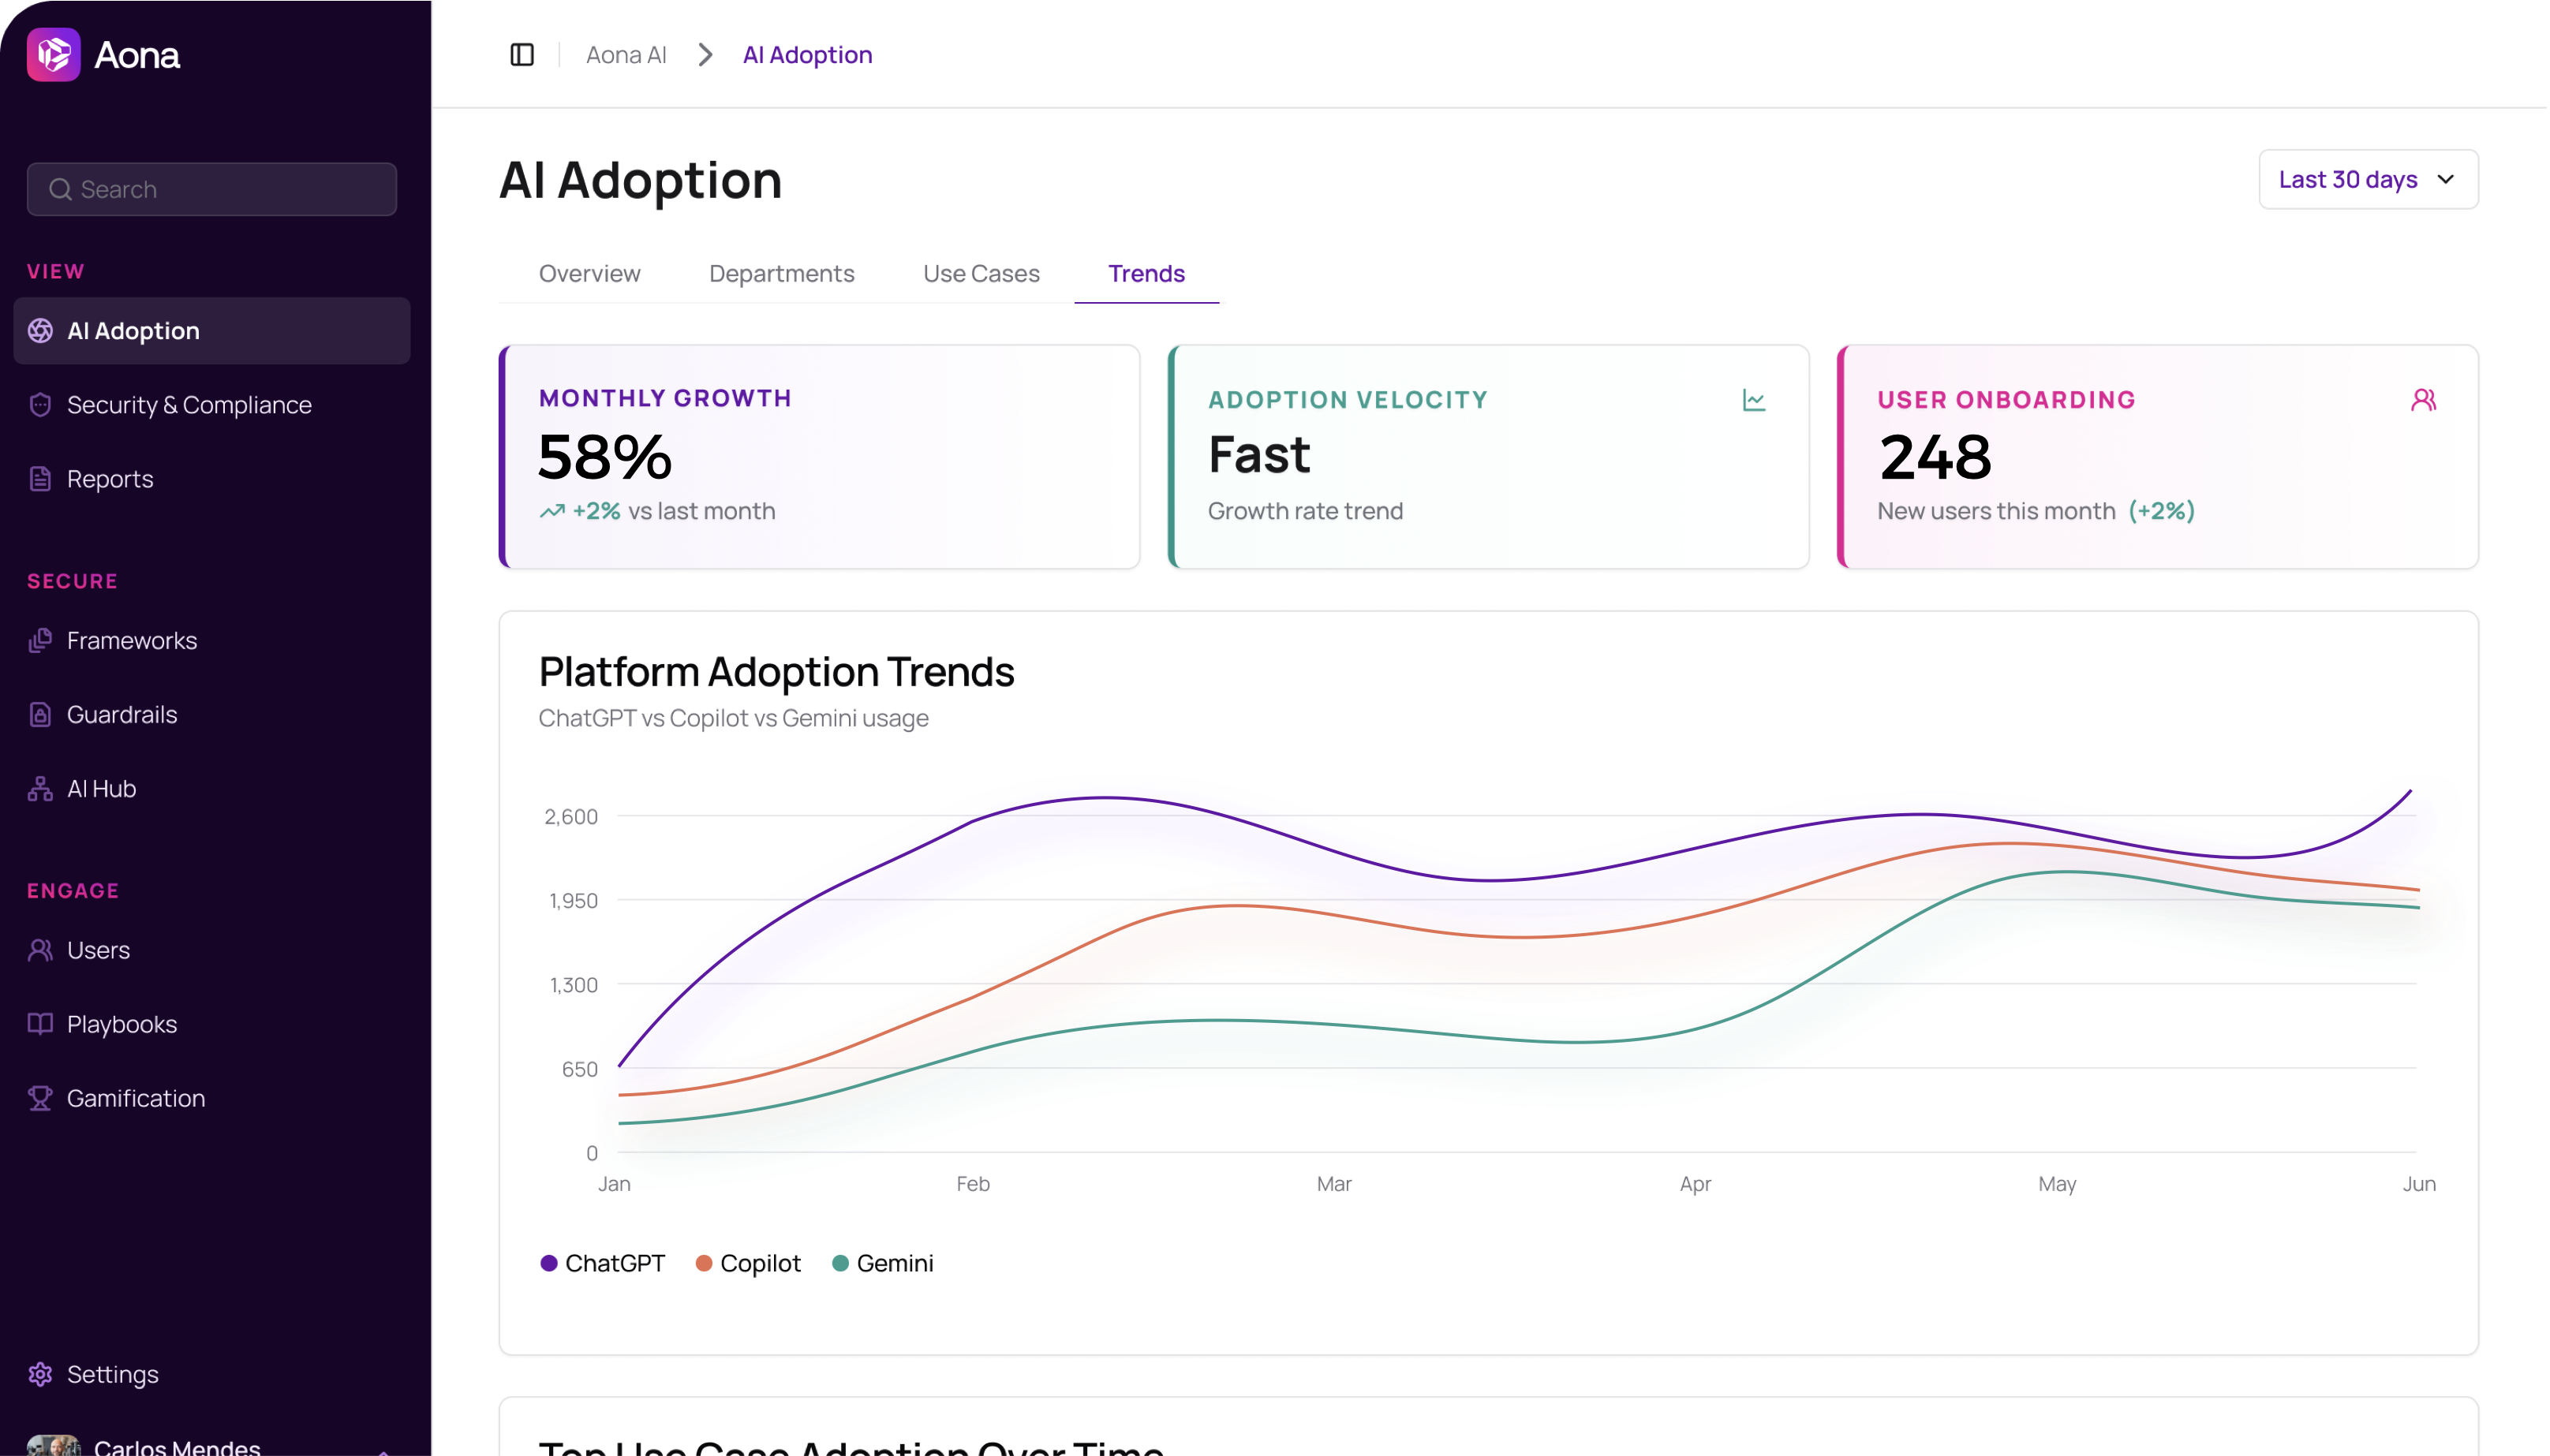Click the Aona AI breadcrumb link
The width and height of the screenshot is (2550, 1456).
click(626, 55)
